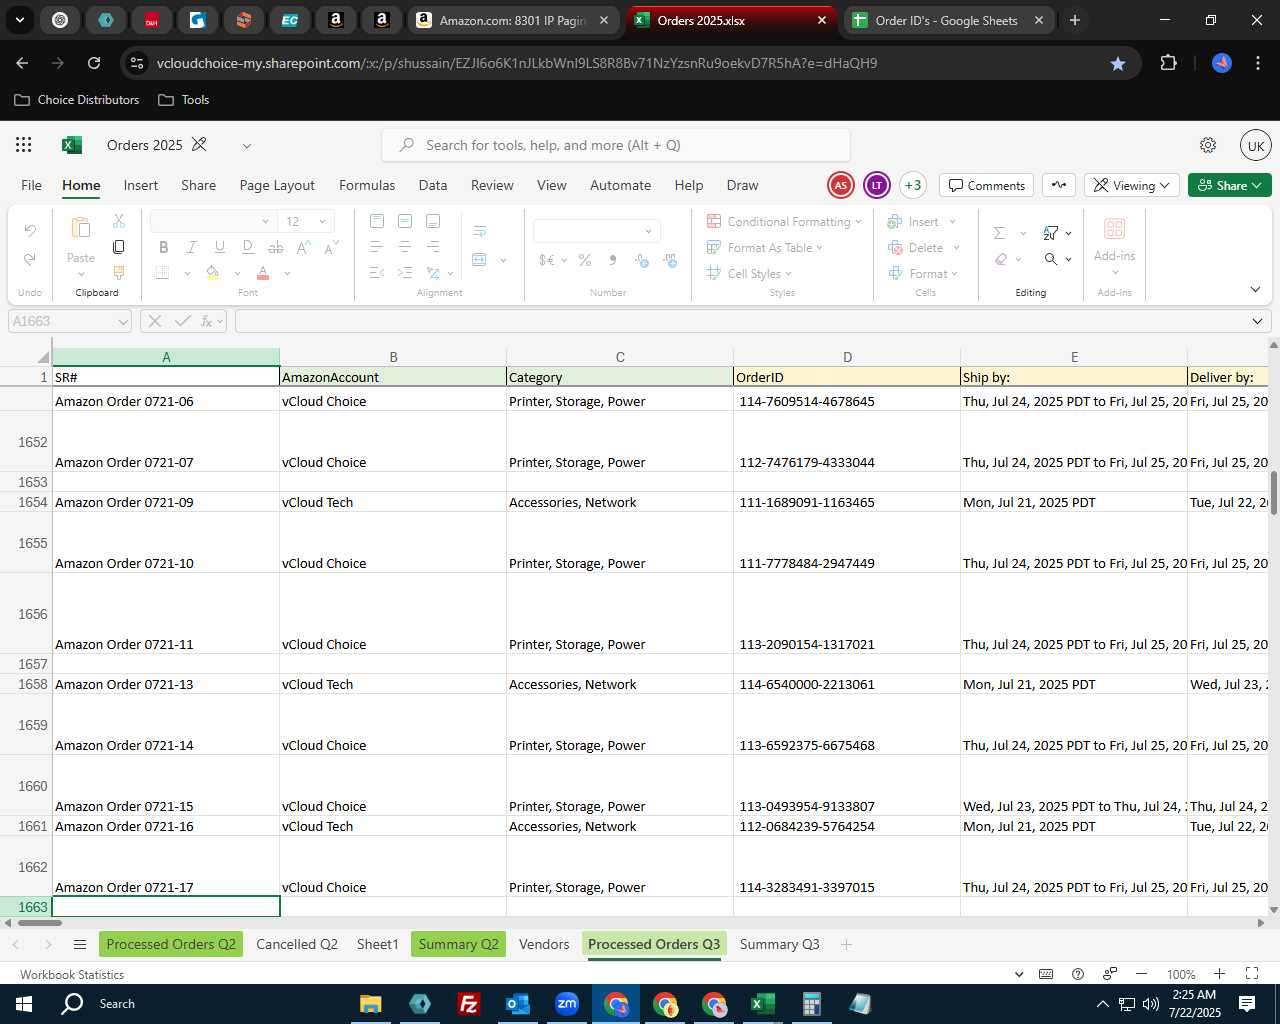Switch to the Formulas ribbon tab
Screen dimensions: 1280x1024
coord(367,185)
